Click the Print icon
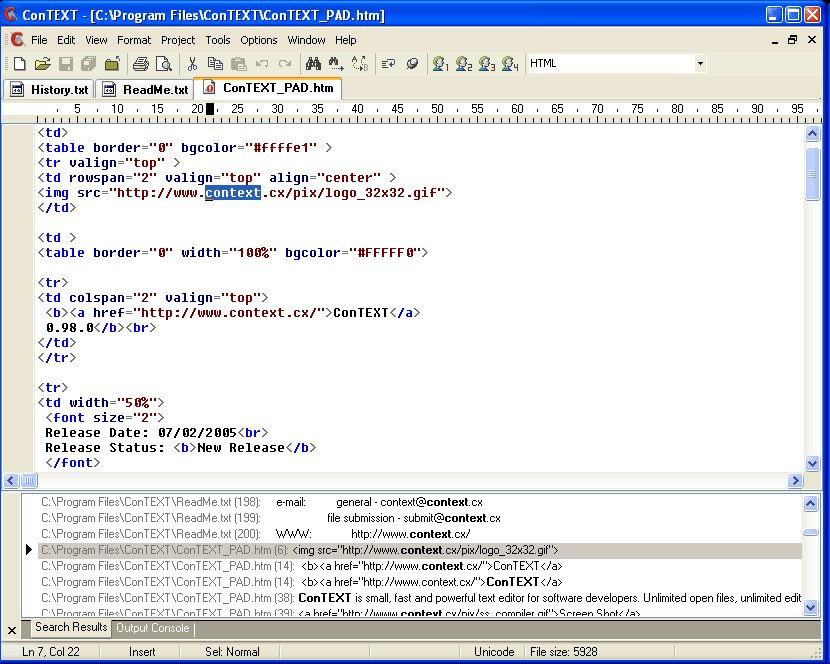Image resolution: width=830 pixels, height=664 pixels. click(140, 64)
